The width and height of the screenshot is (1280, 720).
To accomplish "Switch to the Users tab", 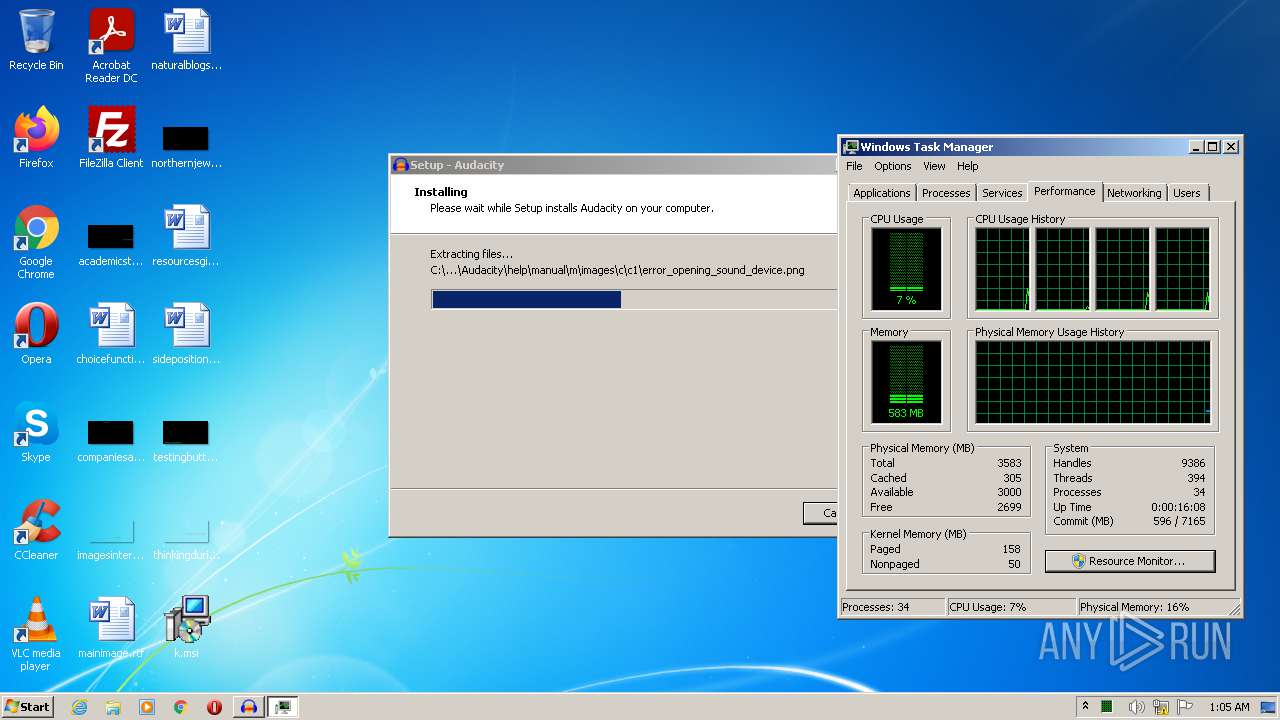I will click(1187, 193).
